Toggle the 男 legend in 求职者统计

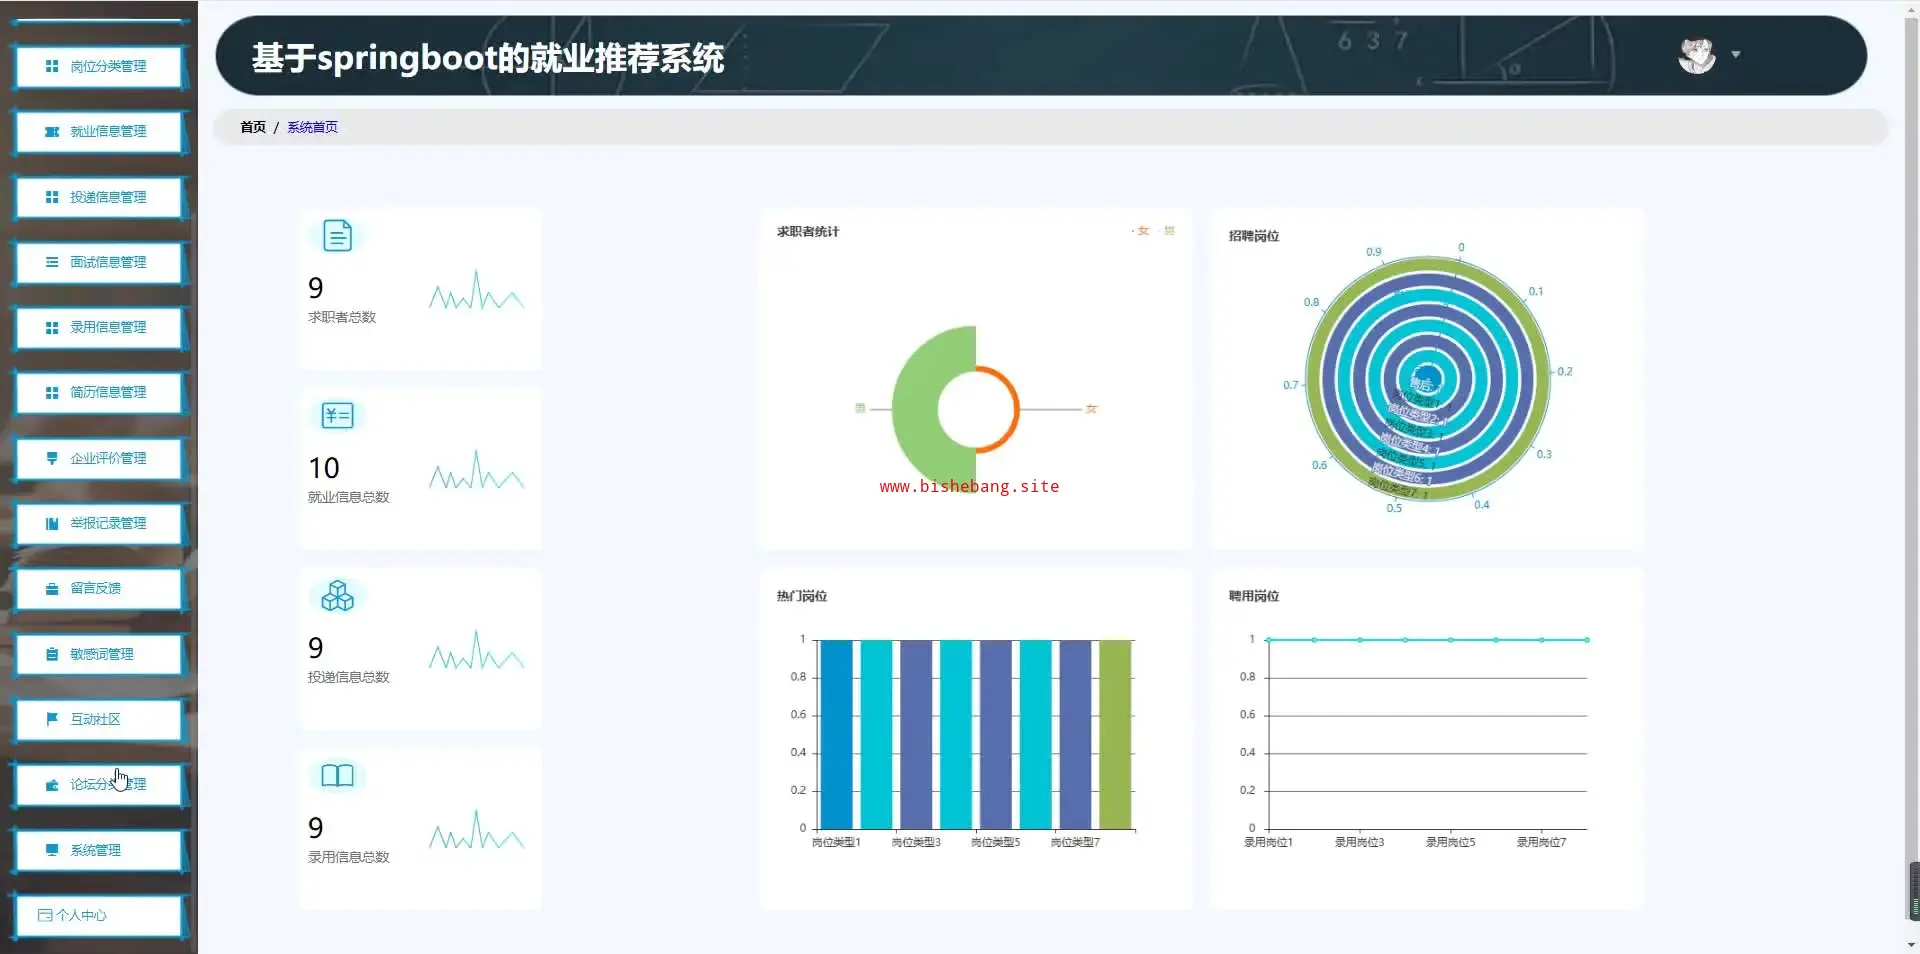click(x=1167, y=231)
